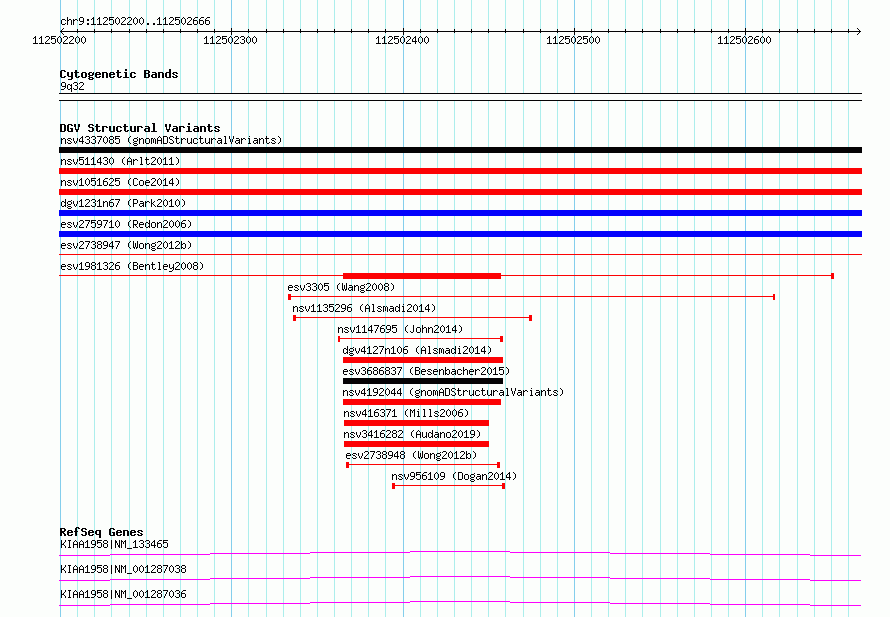The image size is (890, 617).
Task: Click the thin red line of esv2738947
Action: [460, 254]
